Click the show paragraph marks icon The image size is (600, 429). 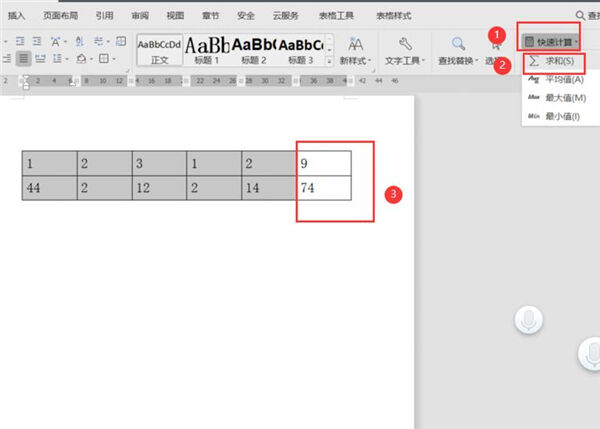(x=98, y=41)
